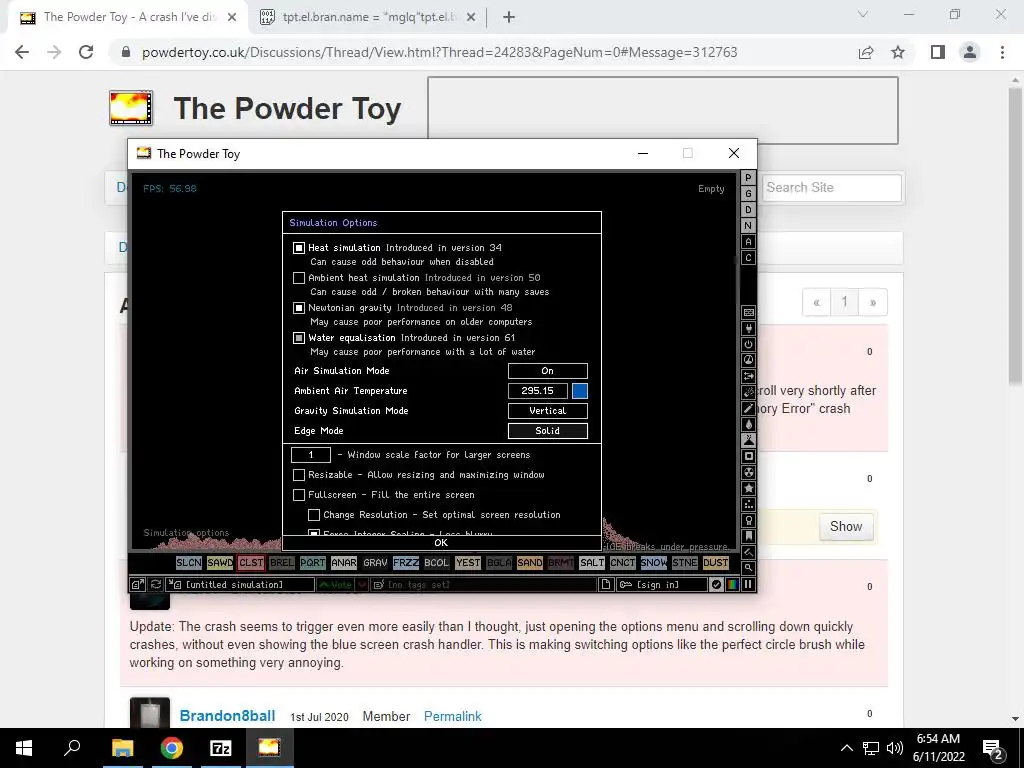Click the simulation options checkmark icon
This screenshot has width=1024, height=768.
[716, 584]
